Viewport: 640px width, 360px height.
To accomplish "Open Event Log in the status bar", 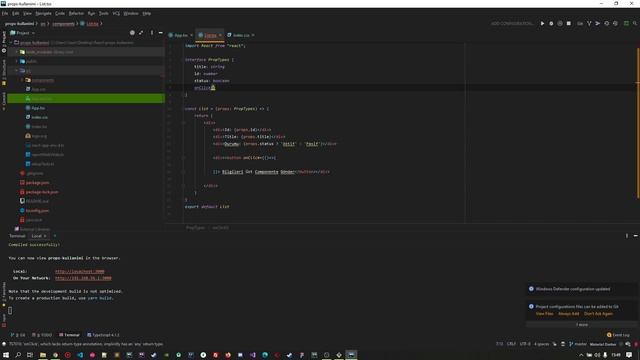I will point(618,335).
